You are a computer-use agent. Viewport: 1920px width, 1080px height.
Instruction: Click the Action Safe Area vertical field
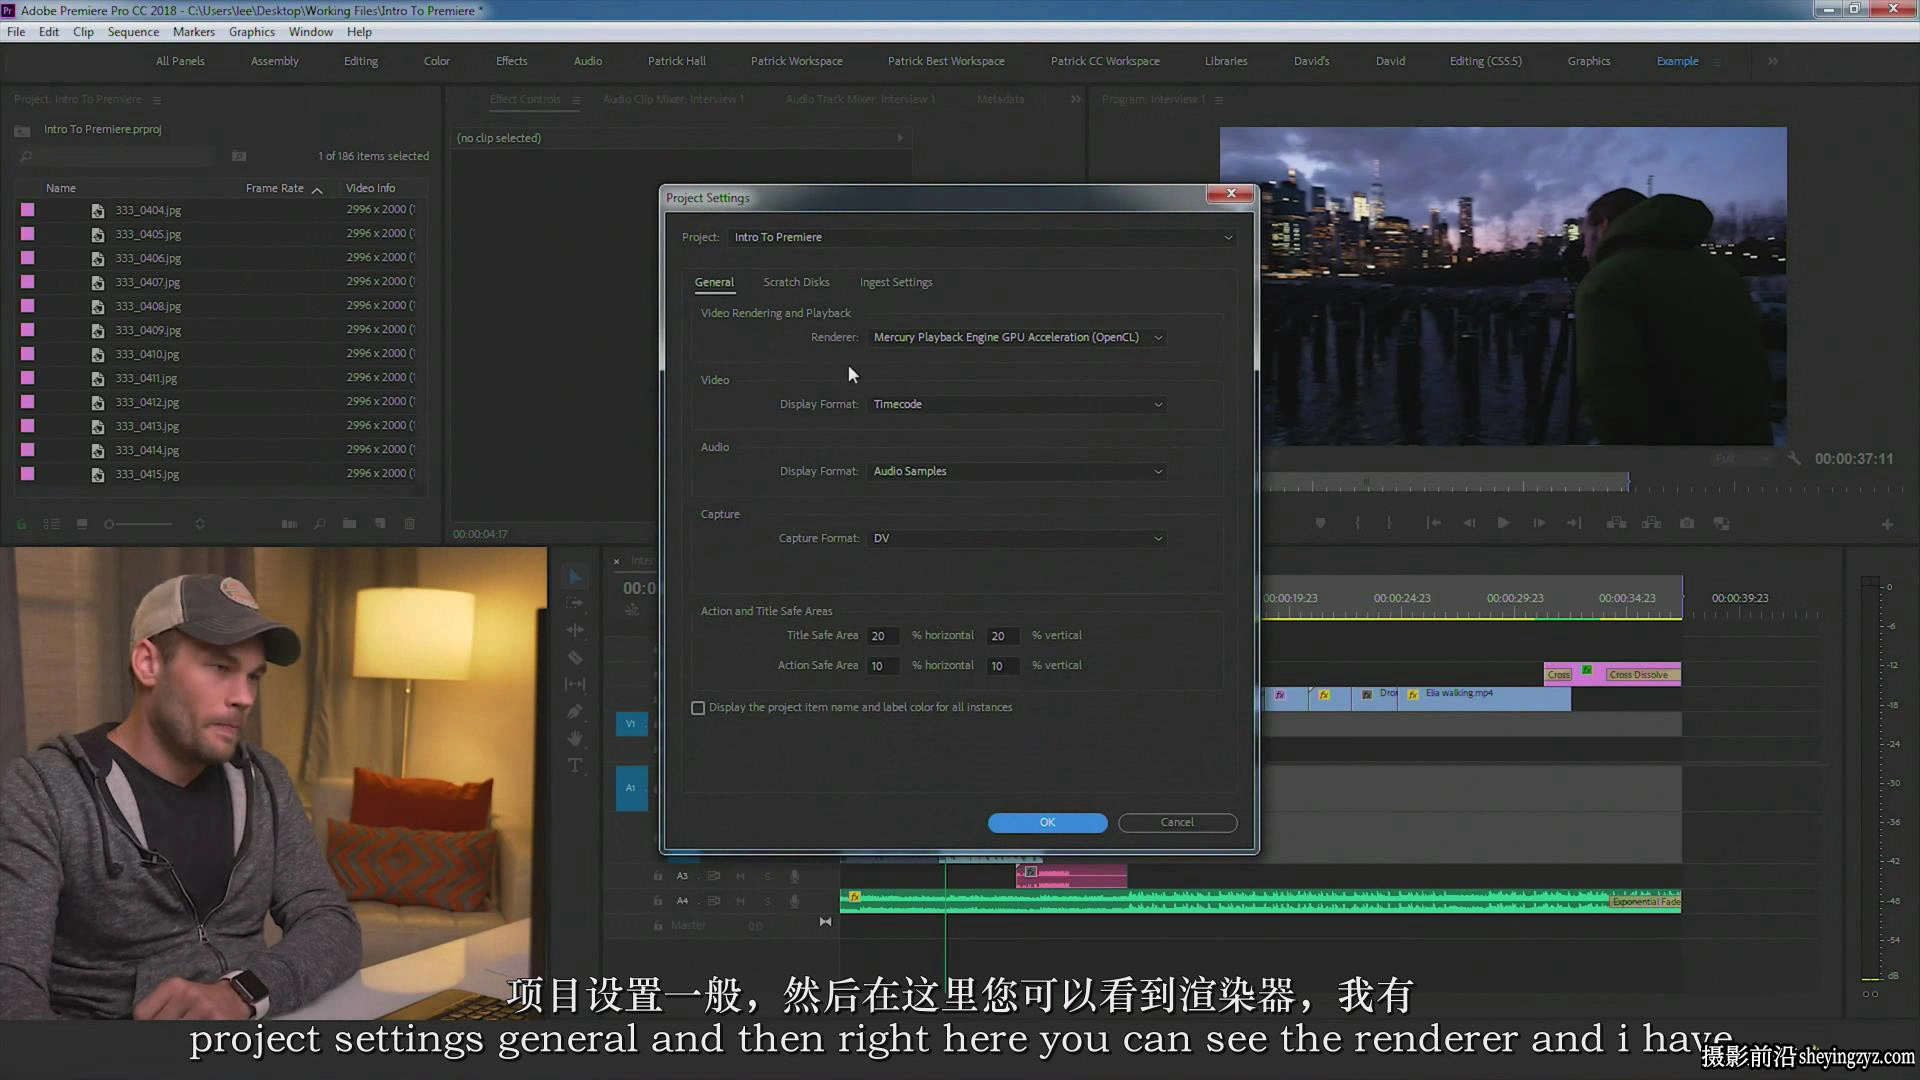click(1003, 666)
